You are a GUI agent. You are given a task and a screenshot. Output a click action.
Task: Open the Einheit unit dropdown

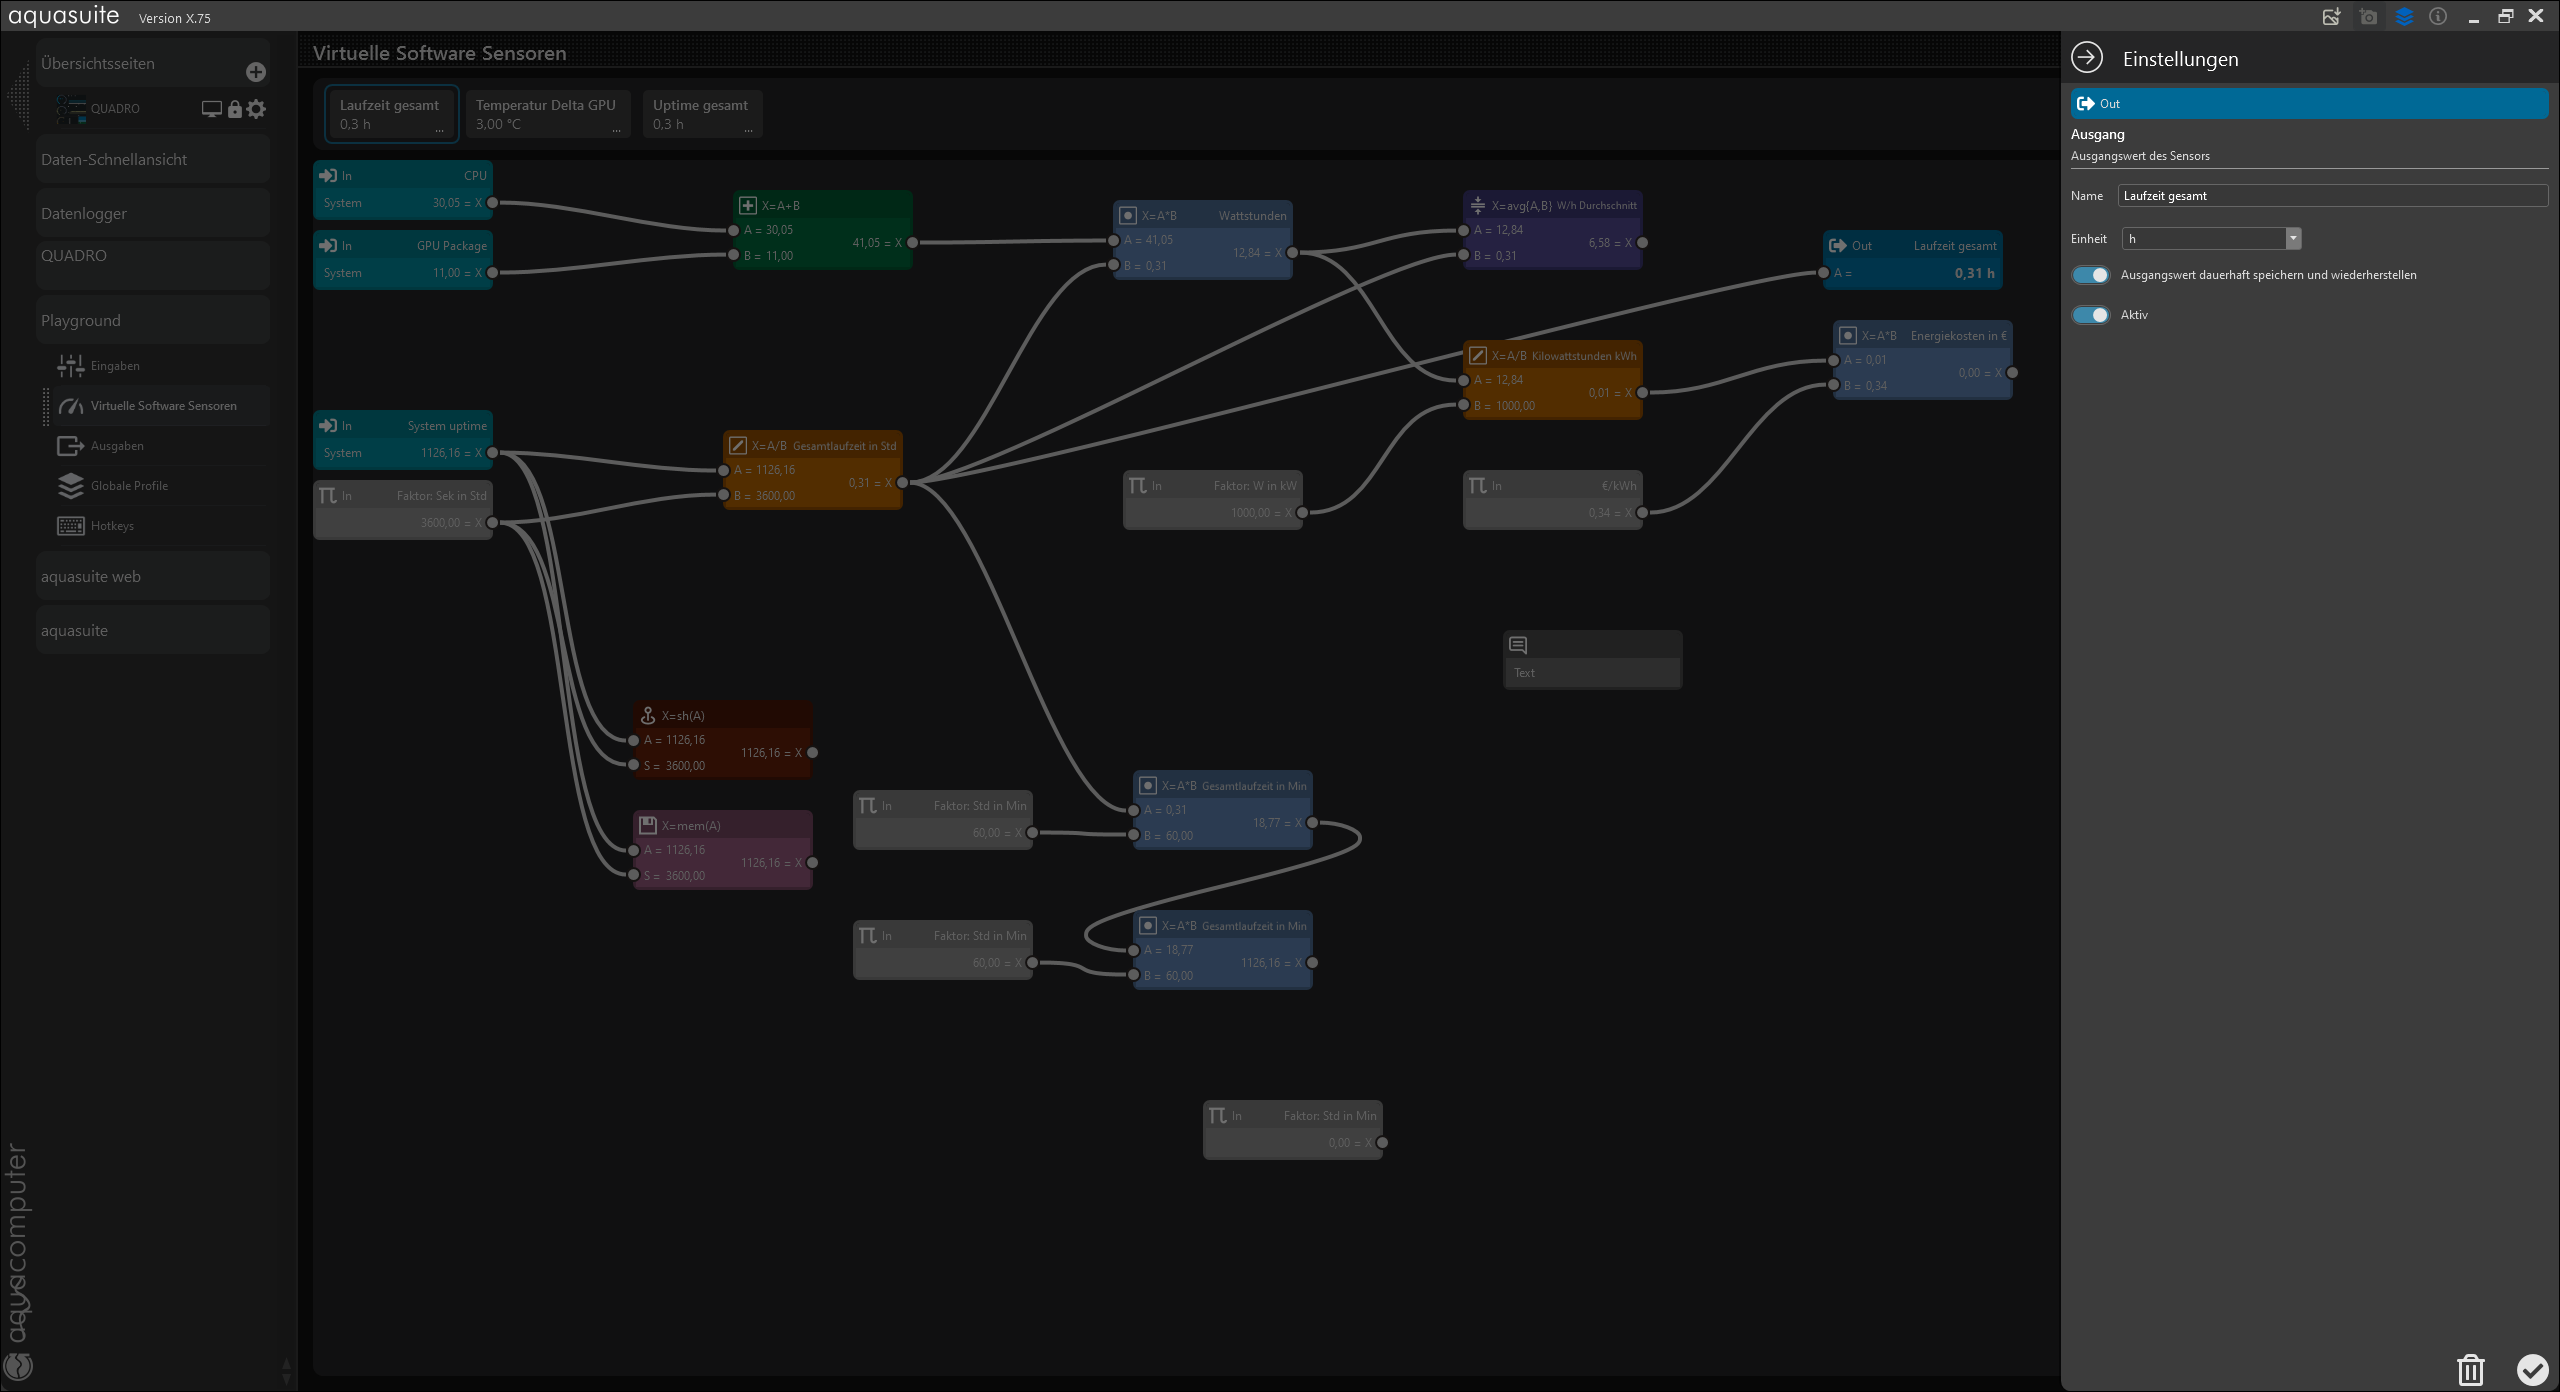tap(2293, 239)
